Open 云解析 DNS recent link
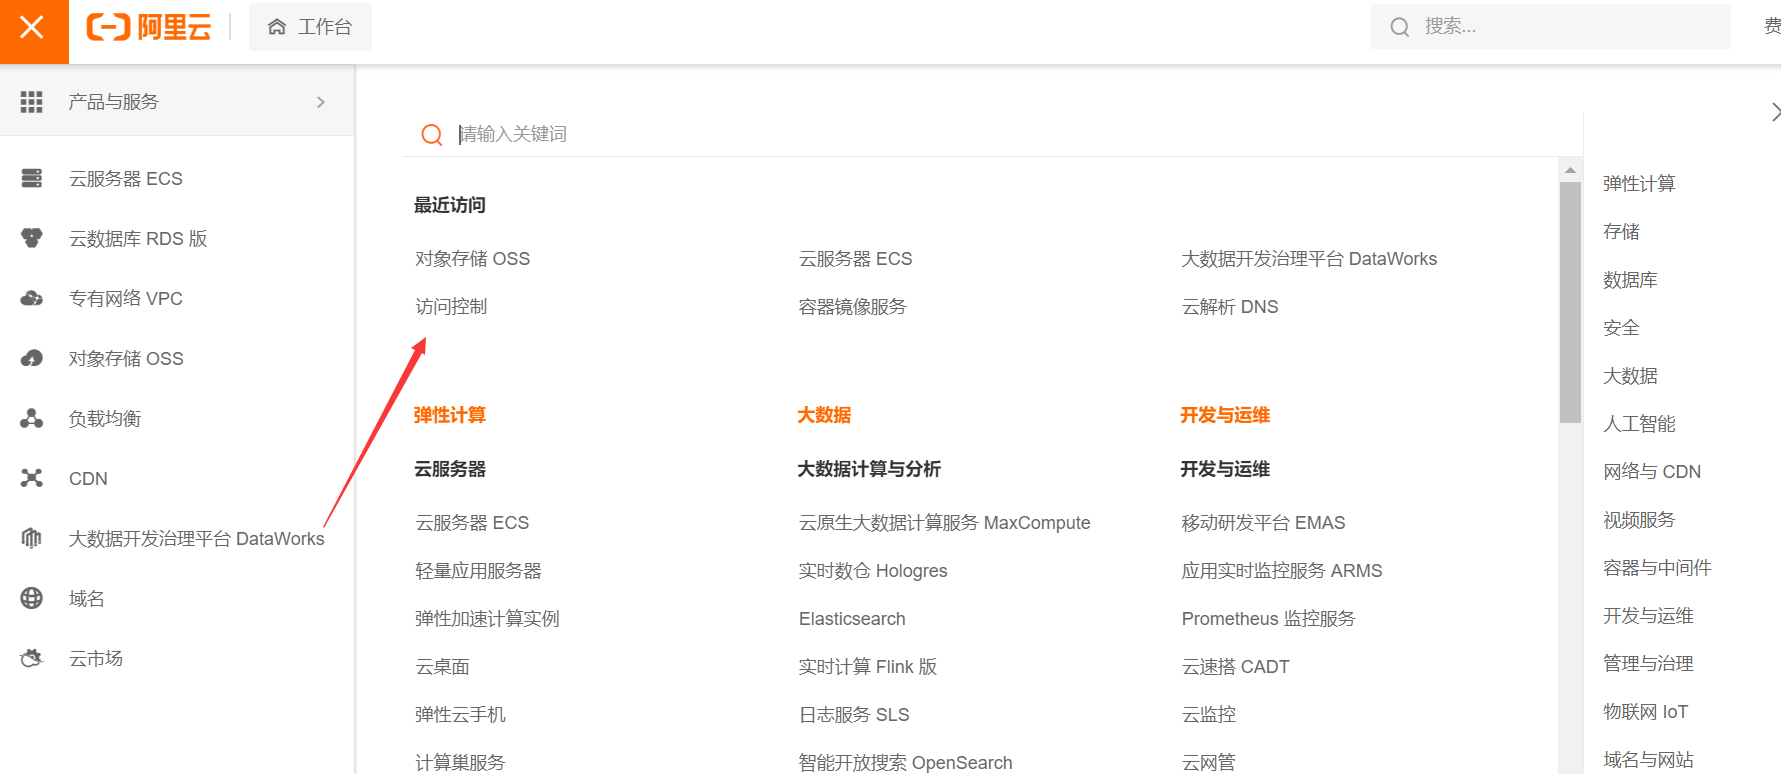Screen dimensions: 1781x774 (1230, 307)
